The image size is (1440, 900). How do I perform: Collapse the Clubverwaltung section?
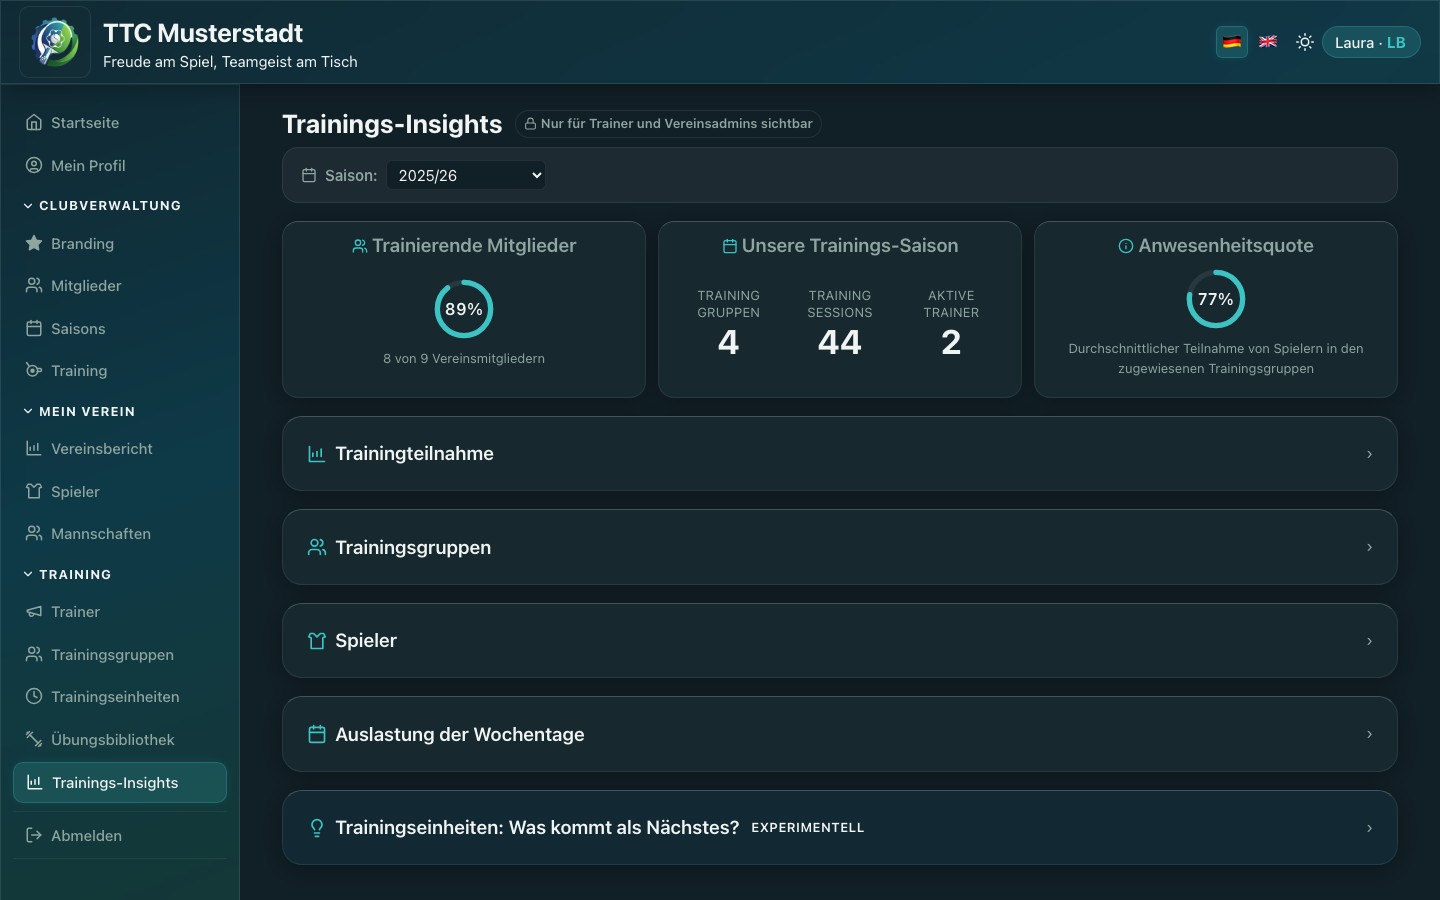click(x=102, y=206)
